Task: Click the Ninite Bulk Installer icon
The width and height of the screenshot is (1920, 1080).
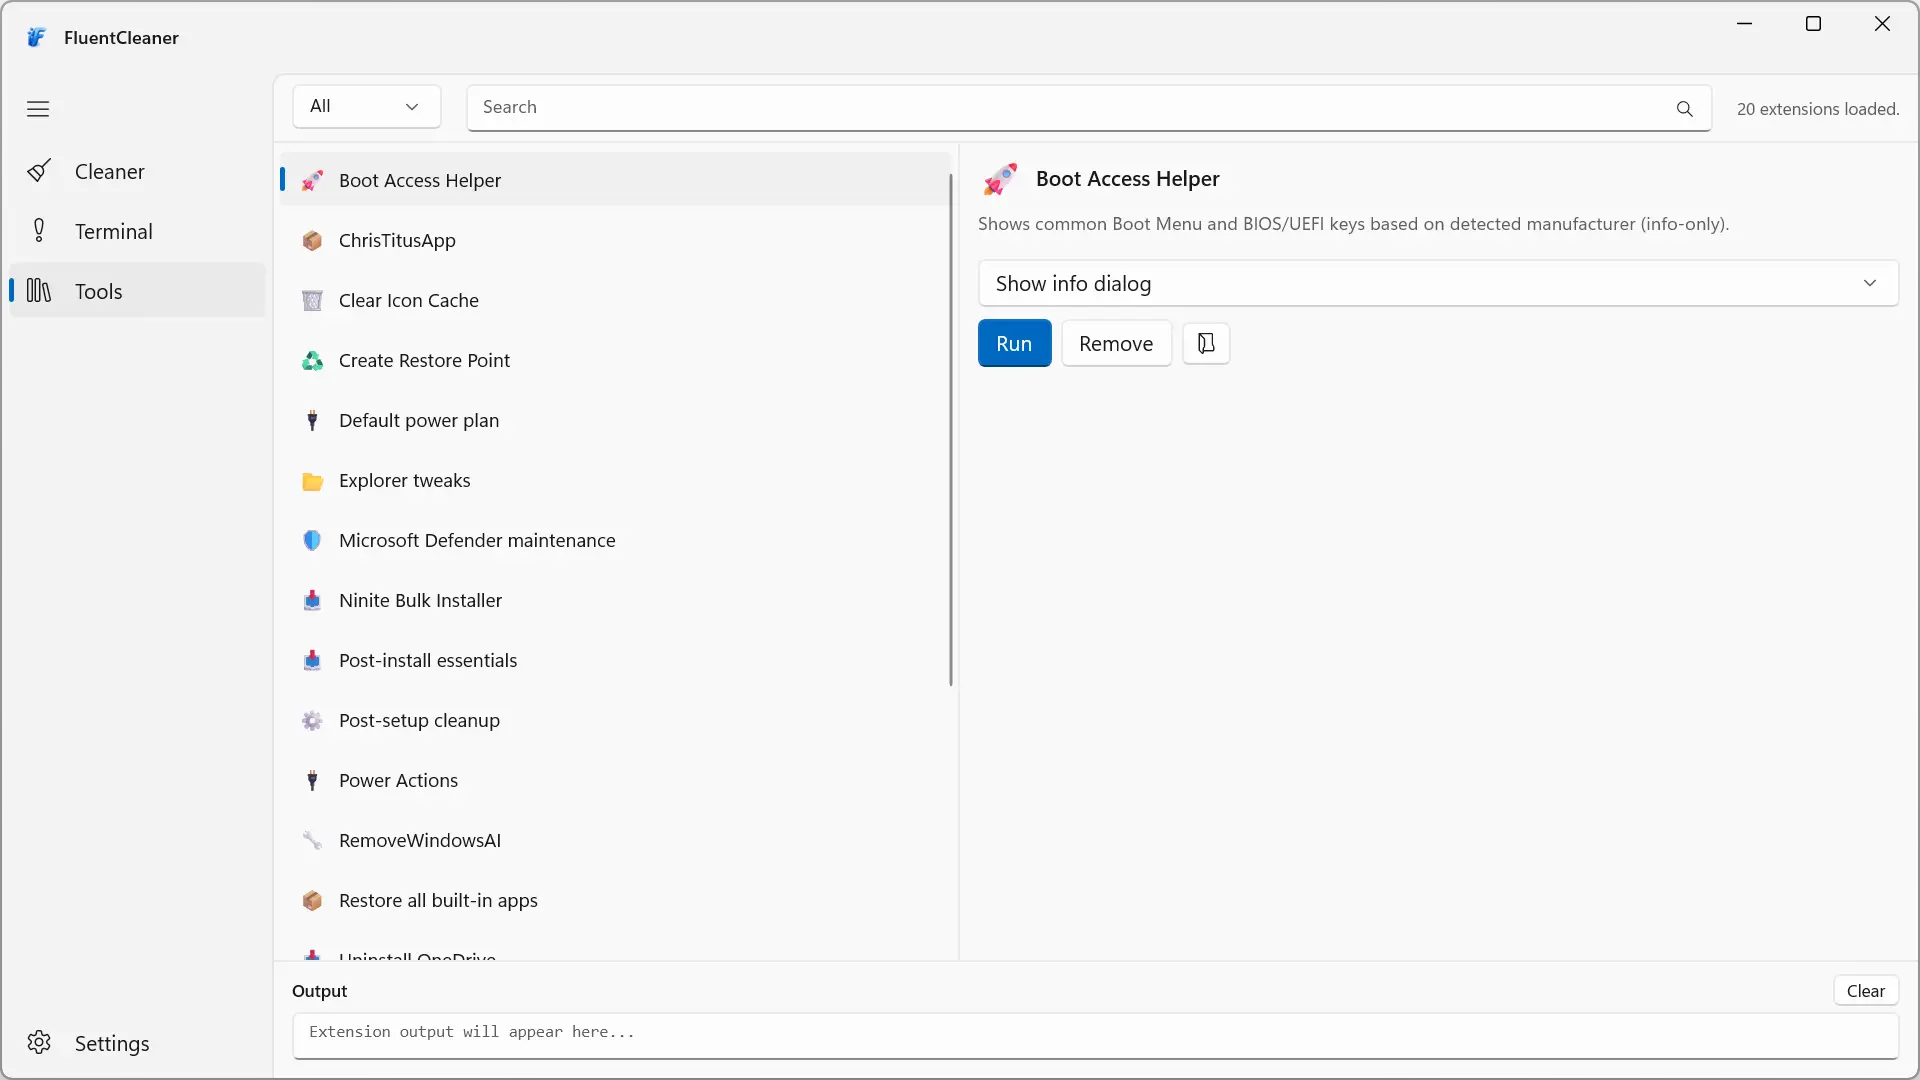Action: click(312, 601)
